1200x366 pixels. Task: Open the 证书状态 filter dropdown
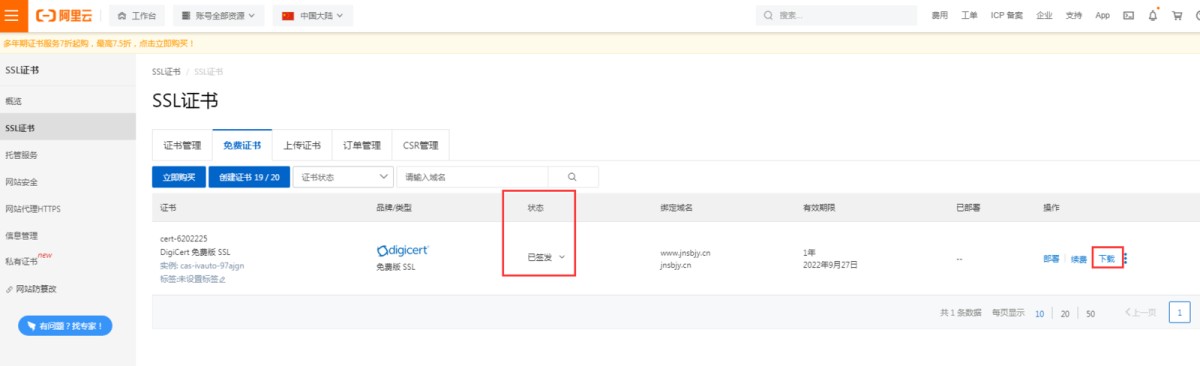click(x=343, y=176)
